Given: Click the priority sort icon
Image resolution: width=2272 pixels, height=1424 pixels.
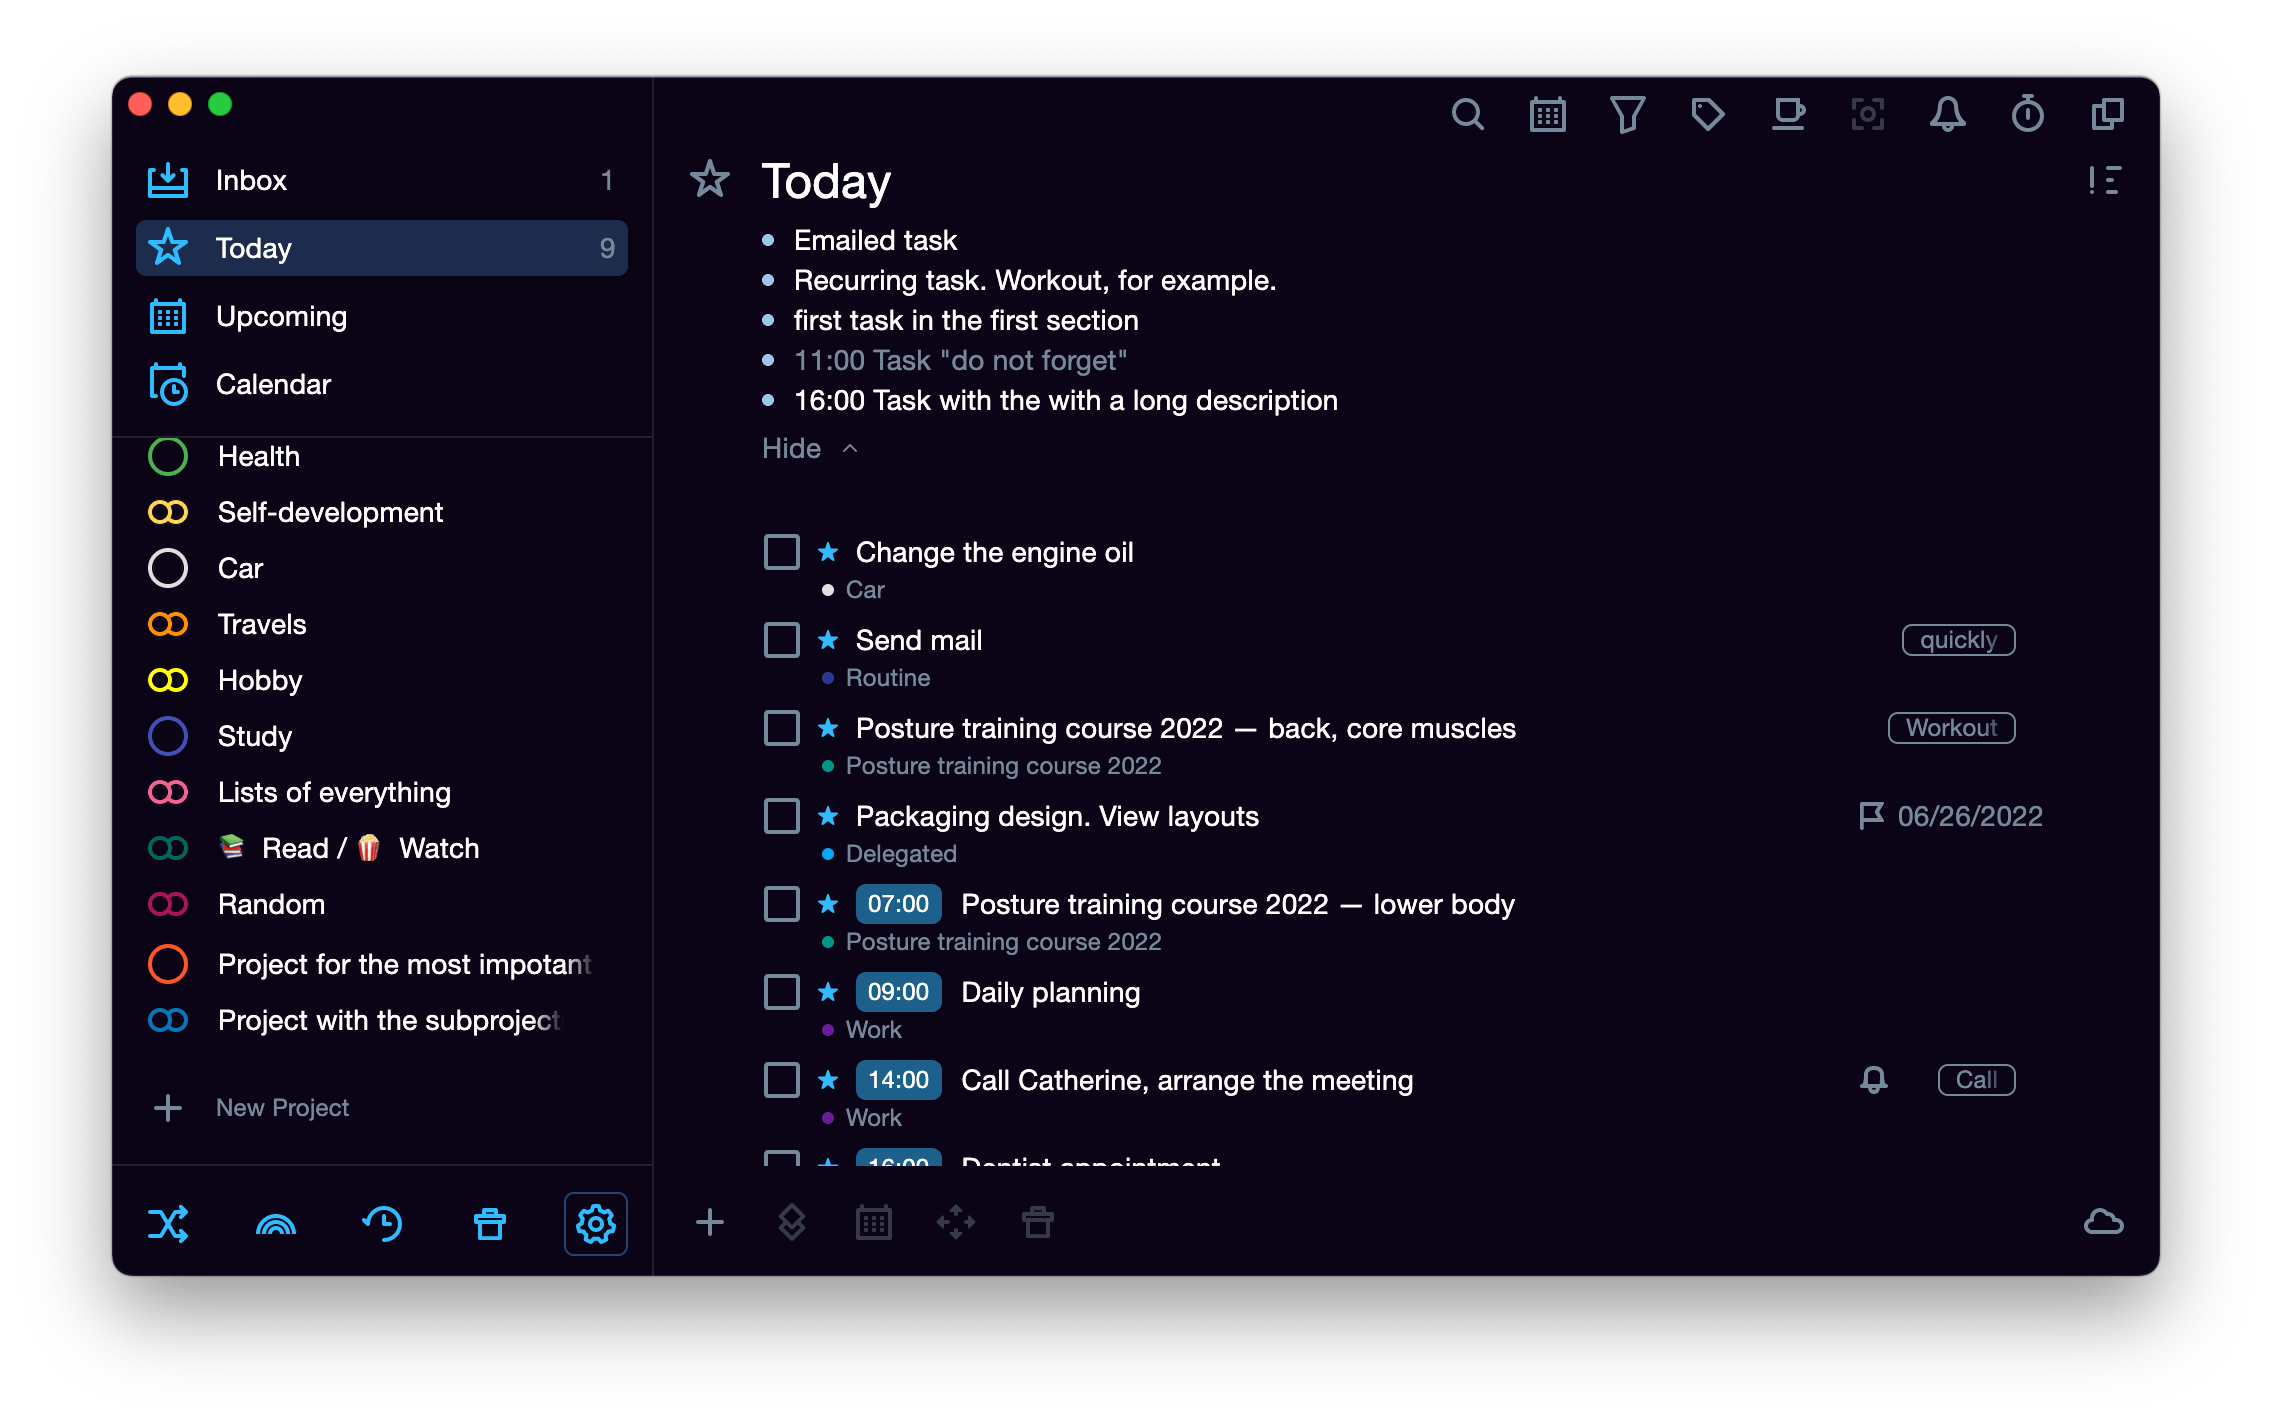Looking at the screenshot, I should 2105,180.
